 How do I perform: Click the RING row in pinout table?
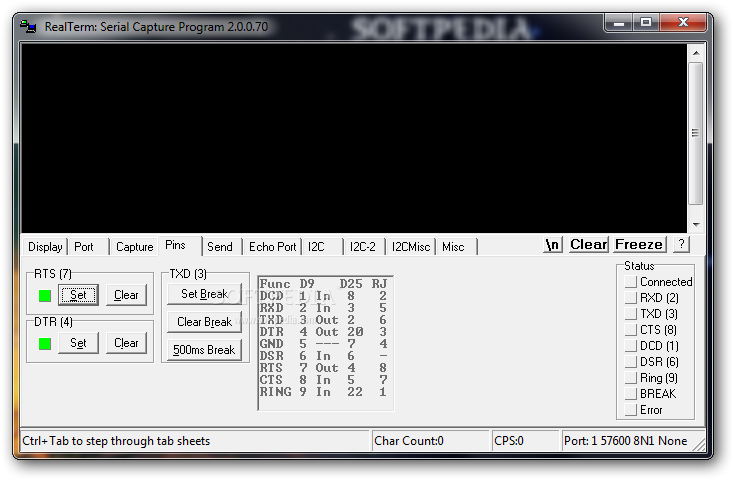pos(323,392)
